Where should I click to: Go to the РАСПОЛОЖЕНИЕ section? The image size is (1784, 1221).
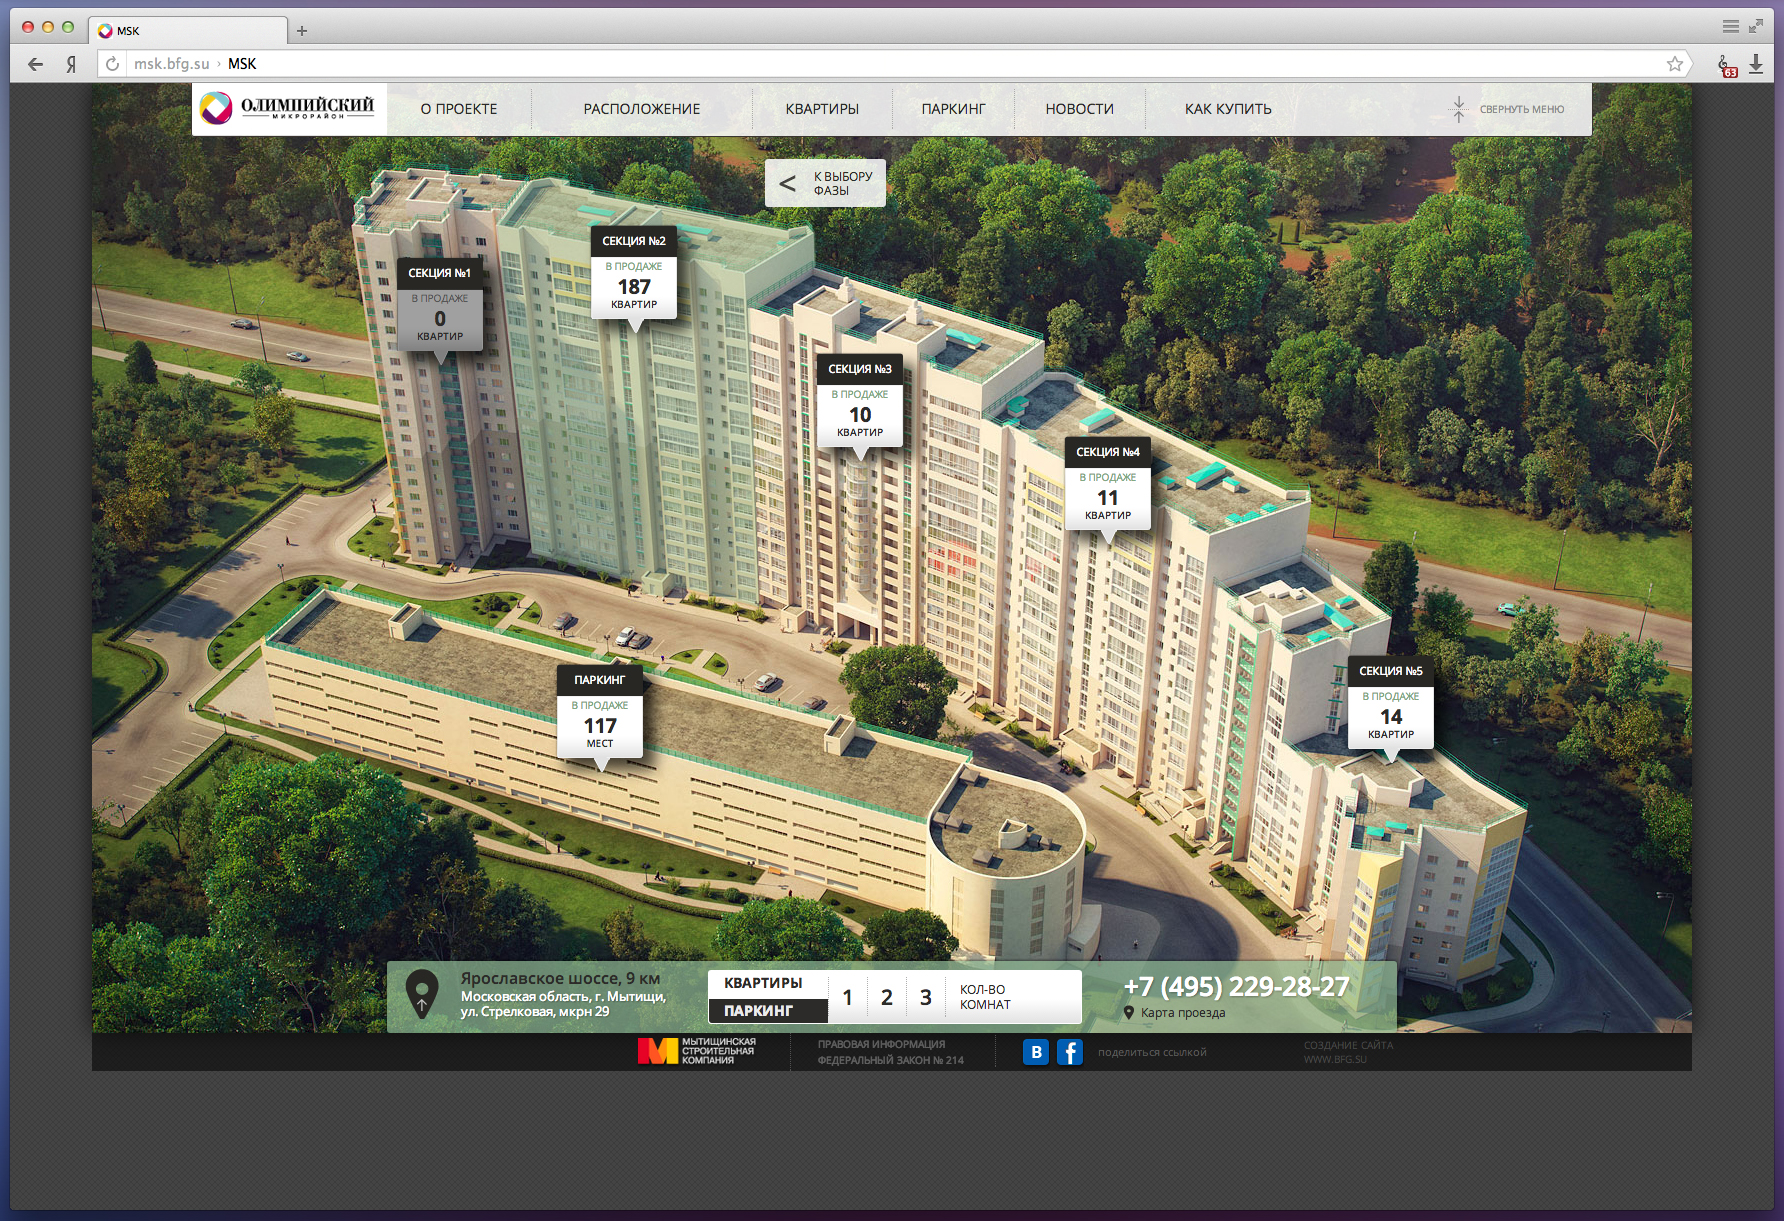coord(642,109)
